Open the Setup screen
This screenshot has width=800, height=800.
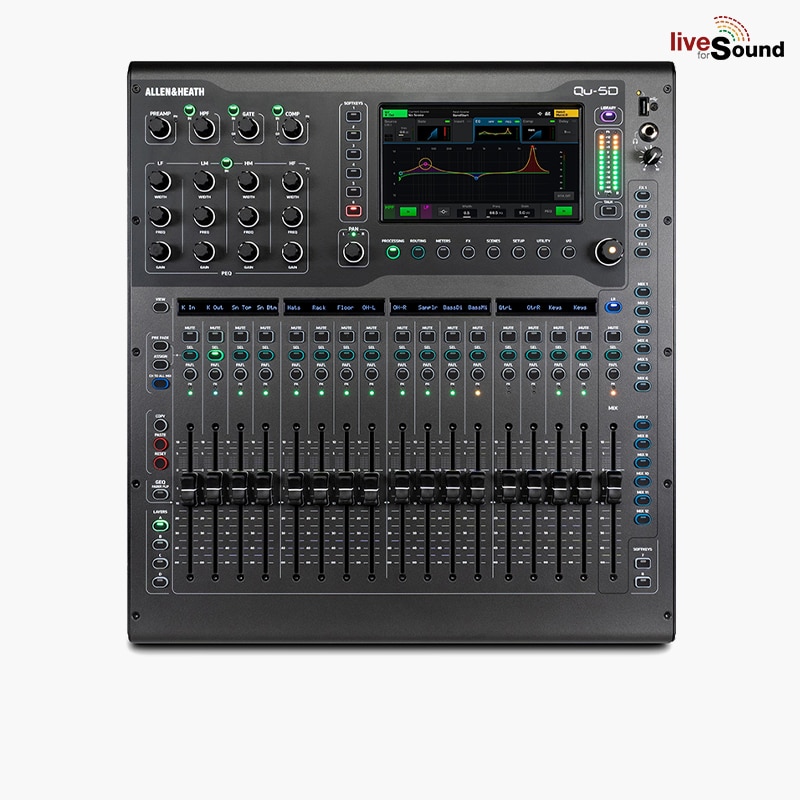(518, 252)
